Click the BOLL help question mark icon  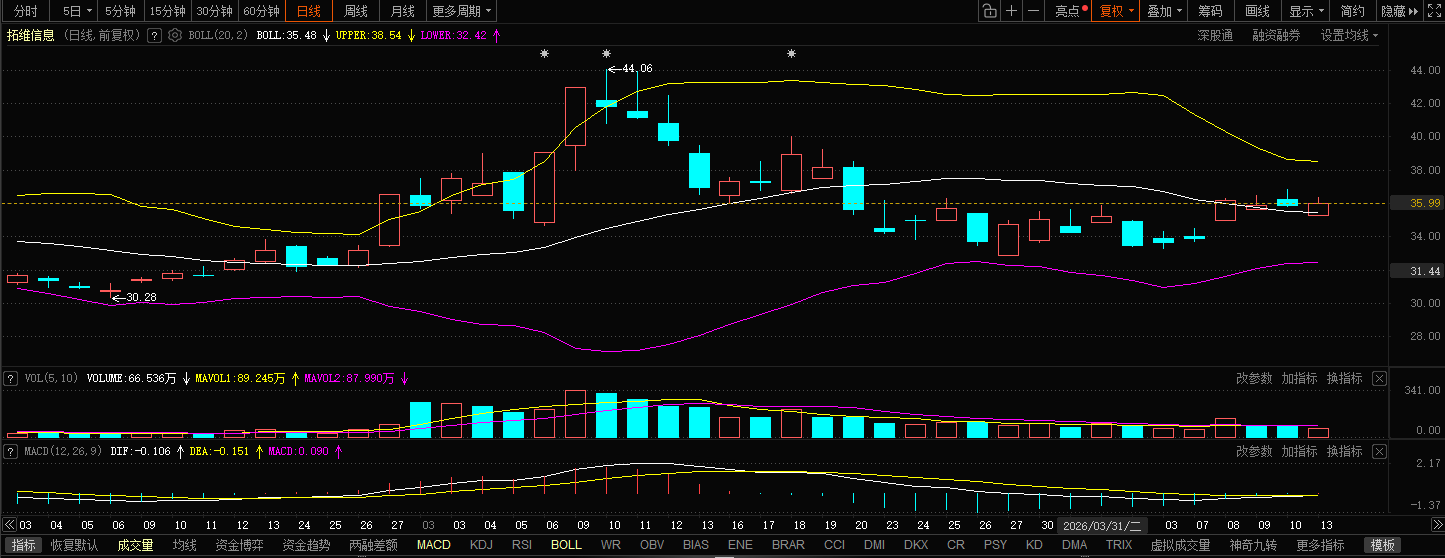(x=155, y=35)
